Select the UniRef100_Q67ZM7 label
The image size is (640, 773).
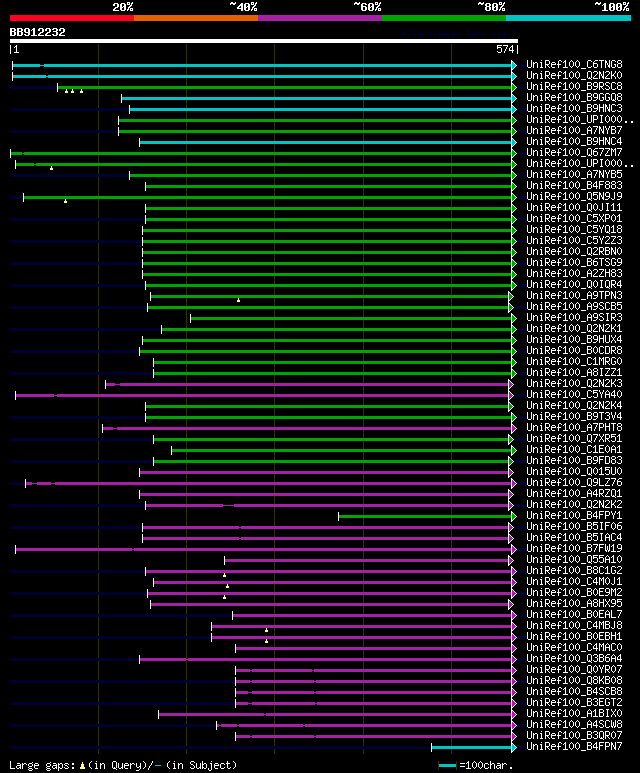point(574,152)
